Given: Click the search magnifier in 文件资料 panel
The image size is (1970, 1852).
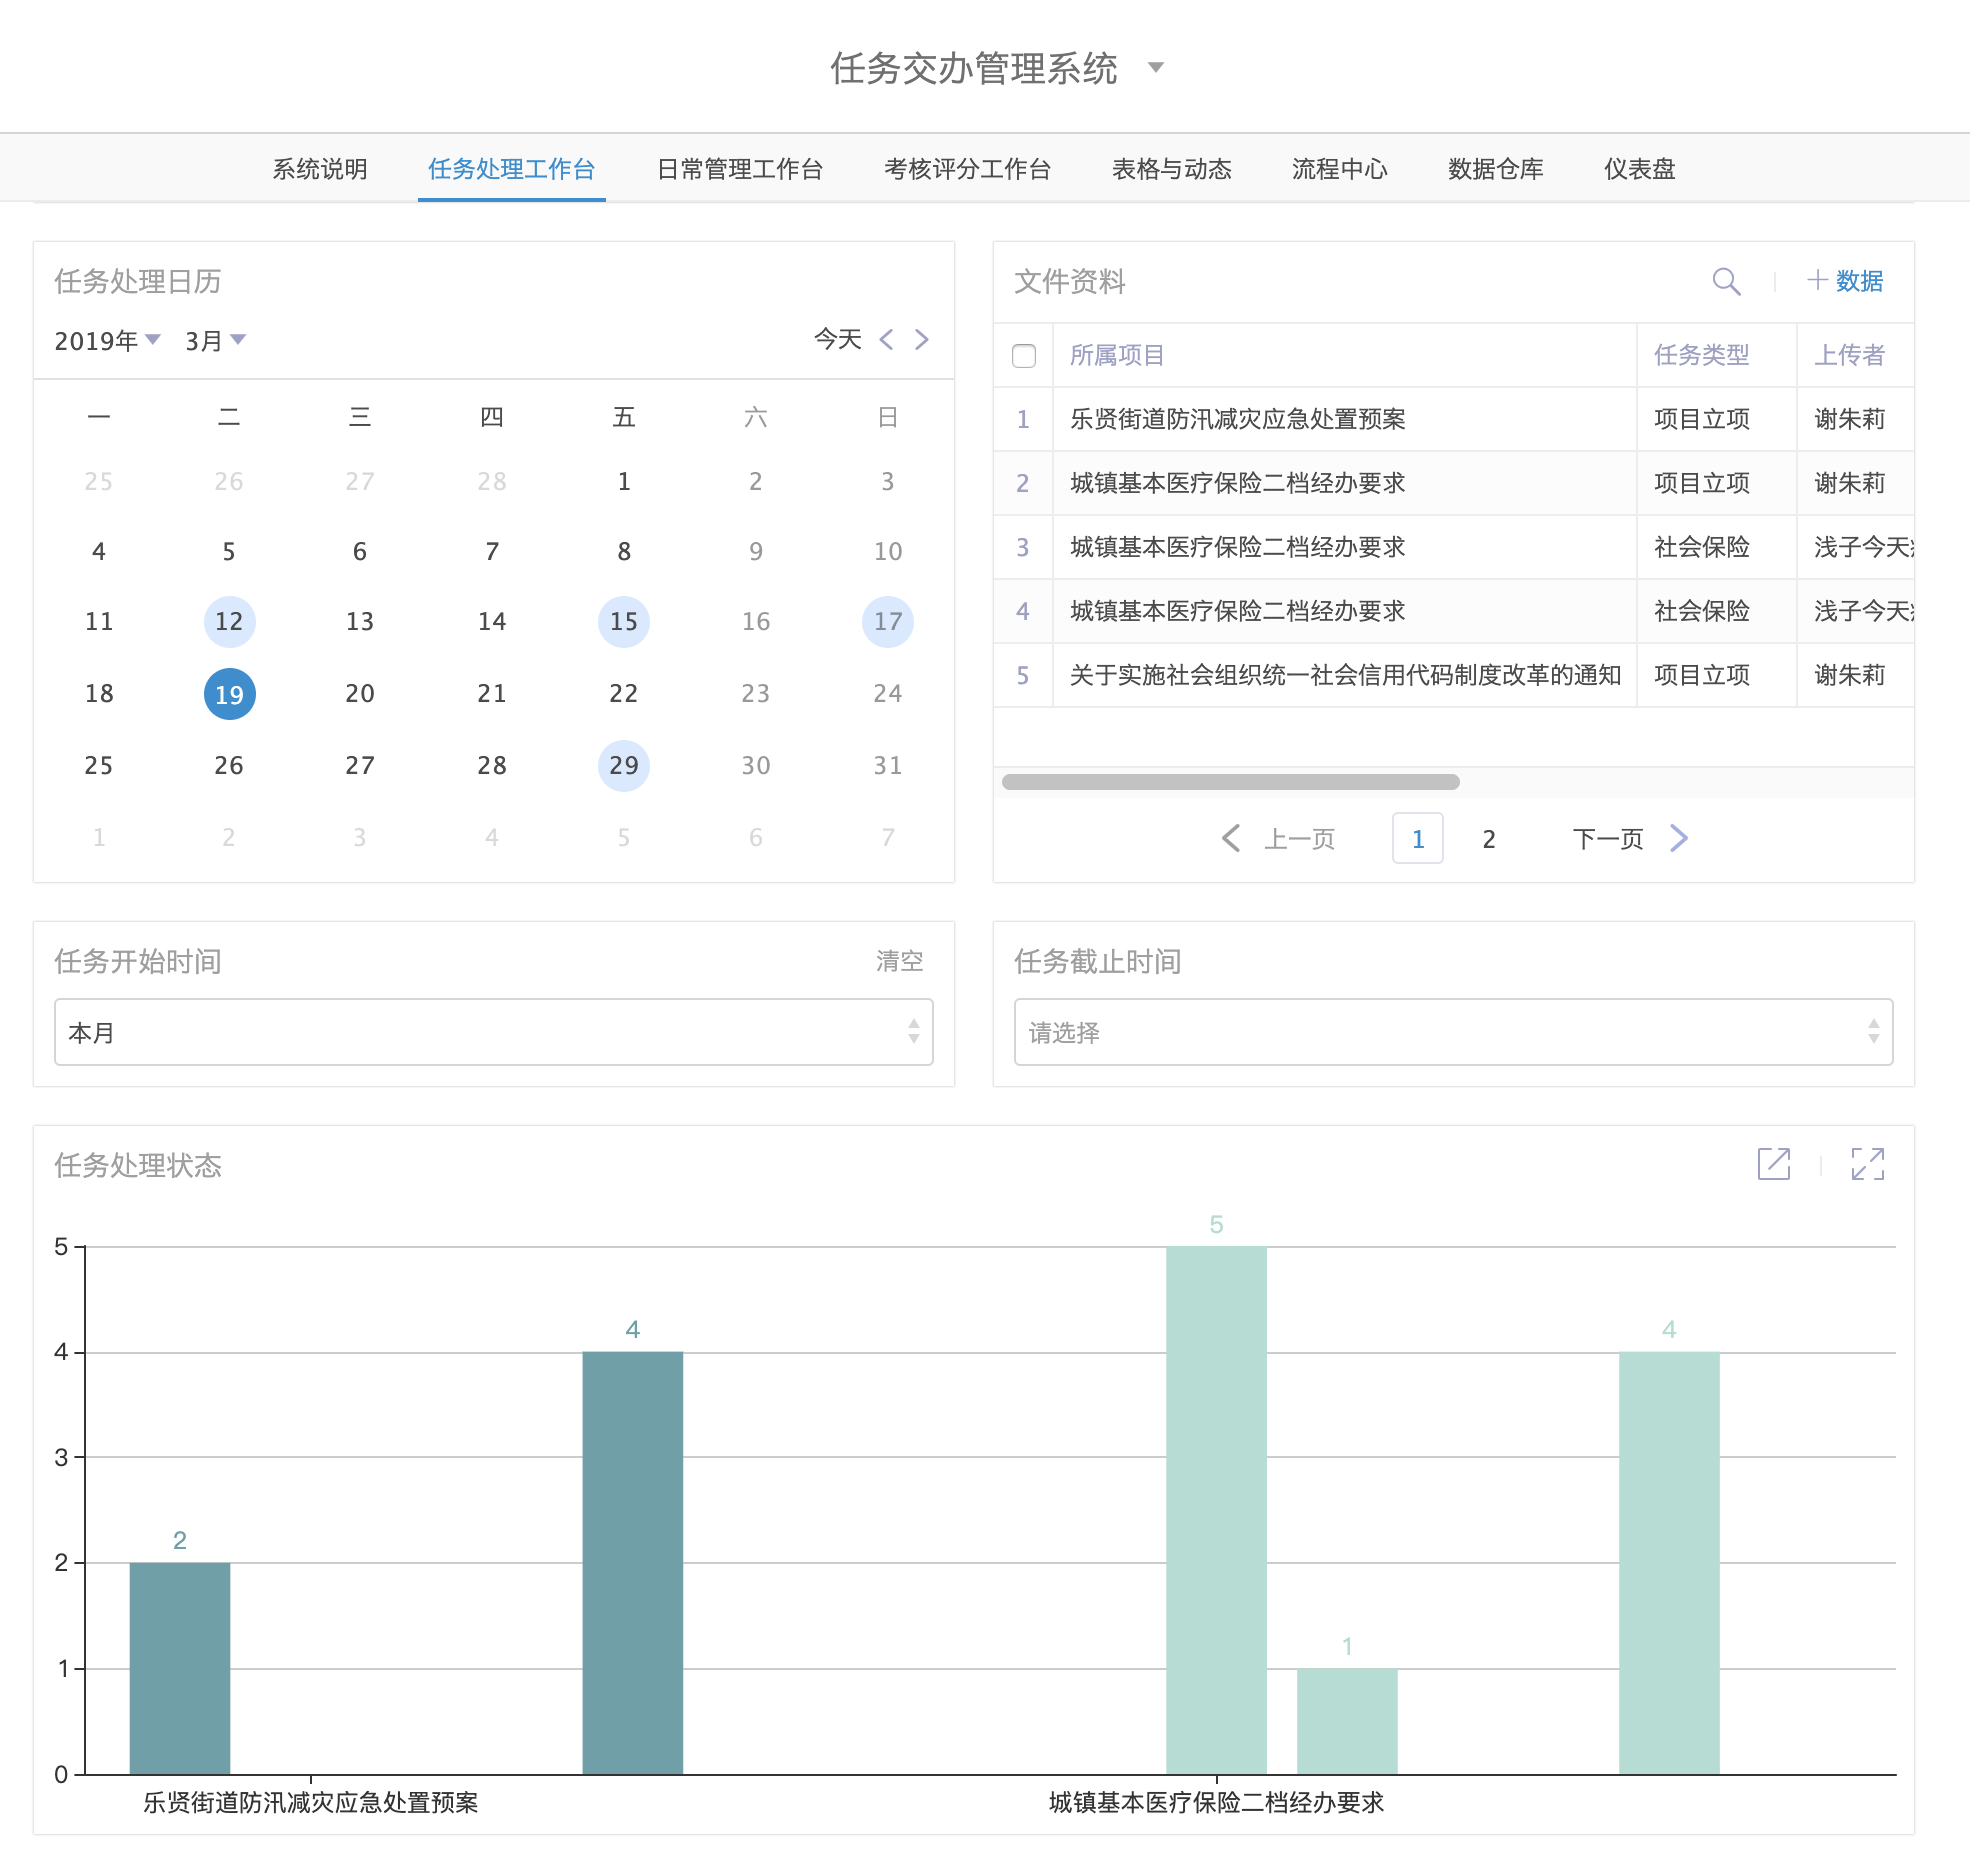Looking at the screenshot, I should tap(1726, 281).
